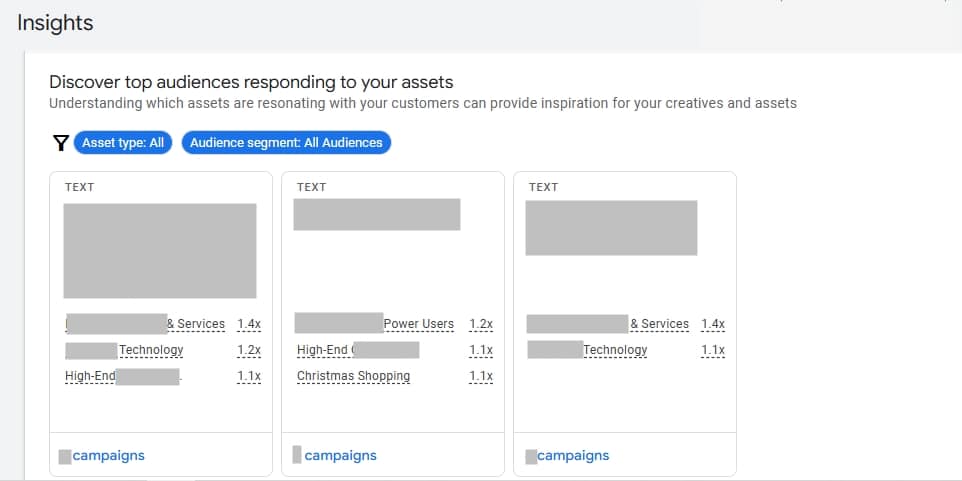Open the campaigns link in the second card

click(340, 456)
